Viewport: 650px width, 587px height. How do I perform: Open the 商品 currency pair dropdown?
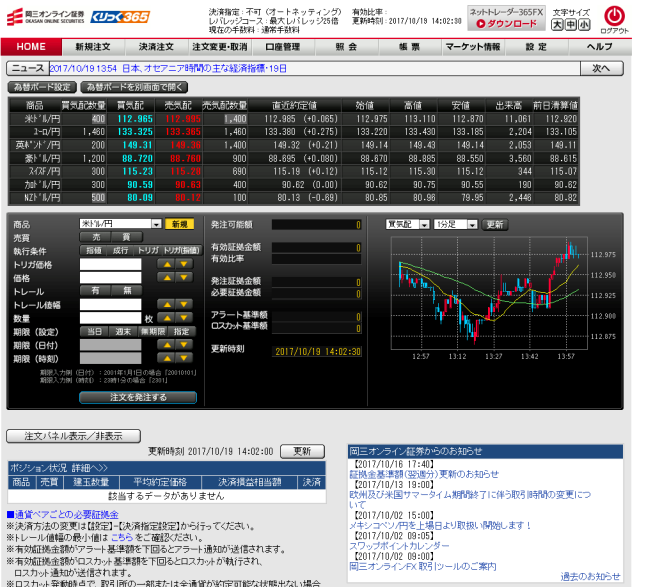click(120, 224)
